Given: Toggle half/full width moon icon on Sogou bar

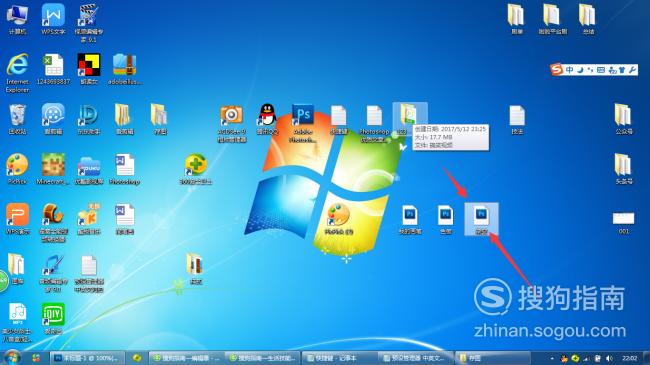Looking at the screenshot, I should (580, 70).
